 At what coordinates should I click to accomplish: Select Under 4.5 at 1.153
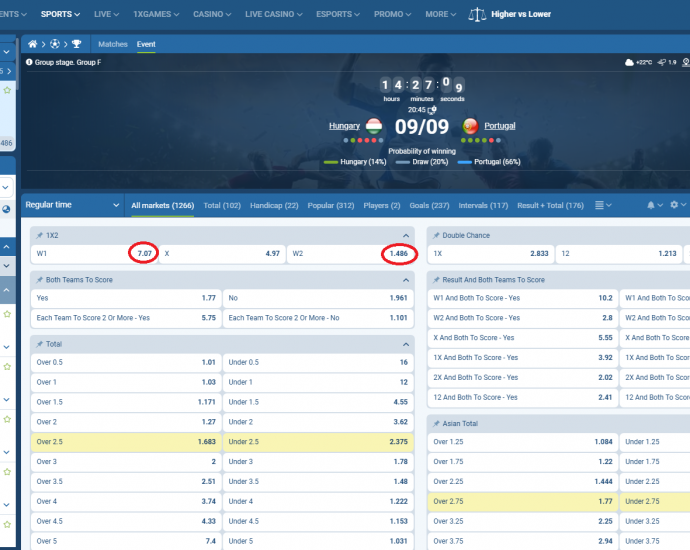coord(318,521)
